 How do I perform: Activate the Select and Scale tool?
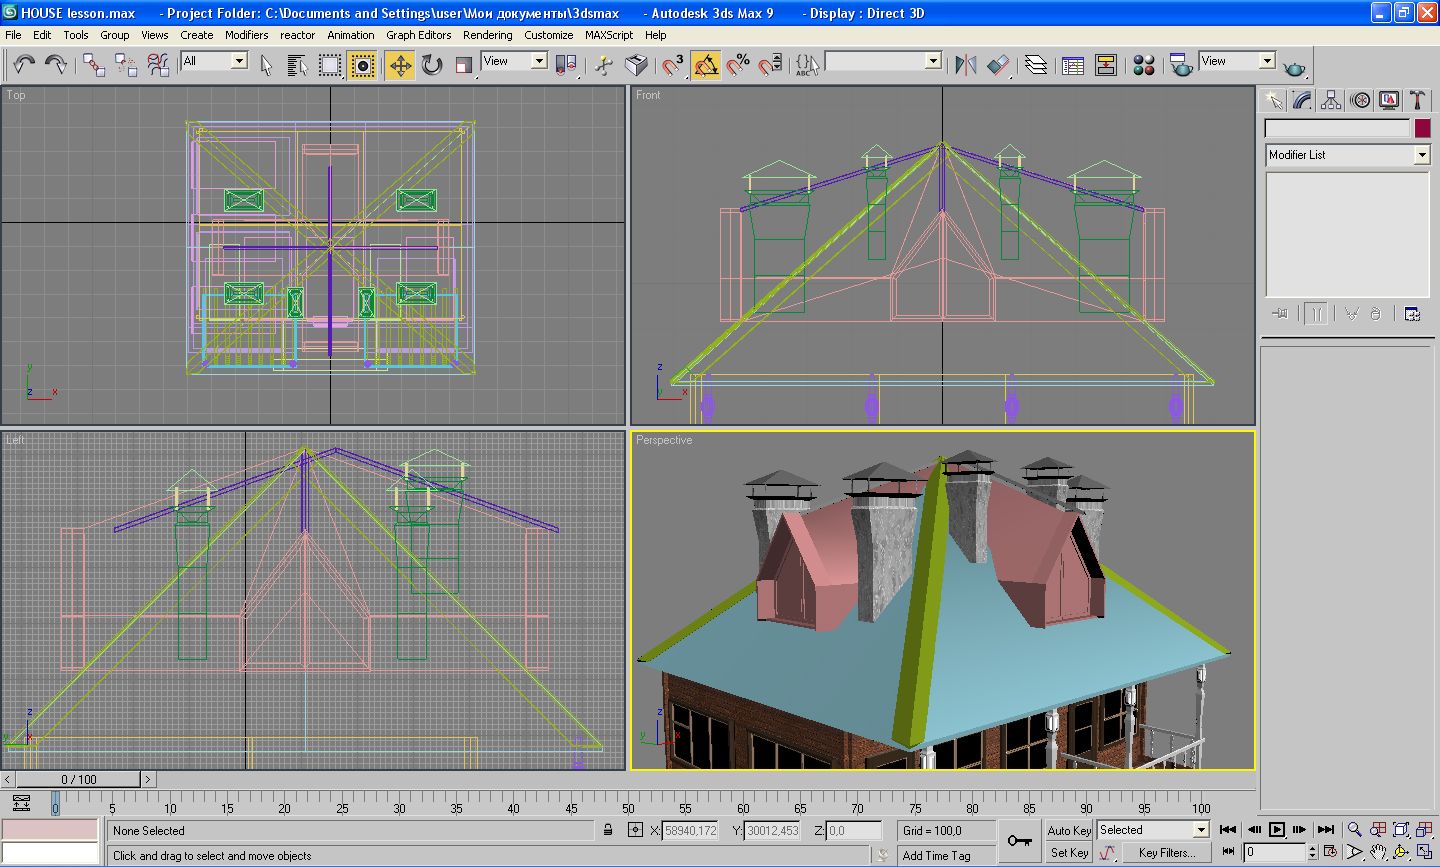(464, 65)
